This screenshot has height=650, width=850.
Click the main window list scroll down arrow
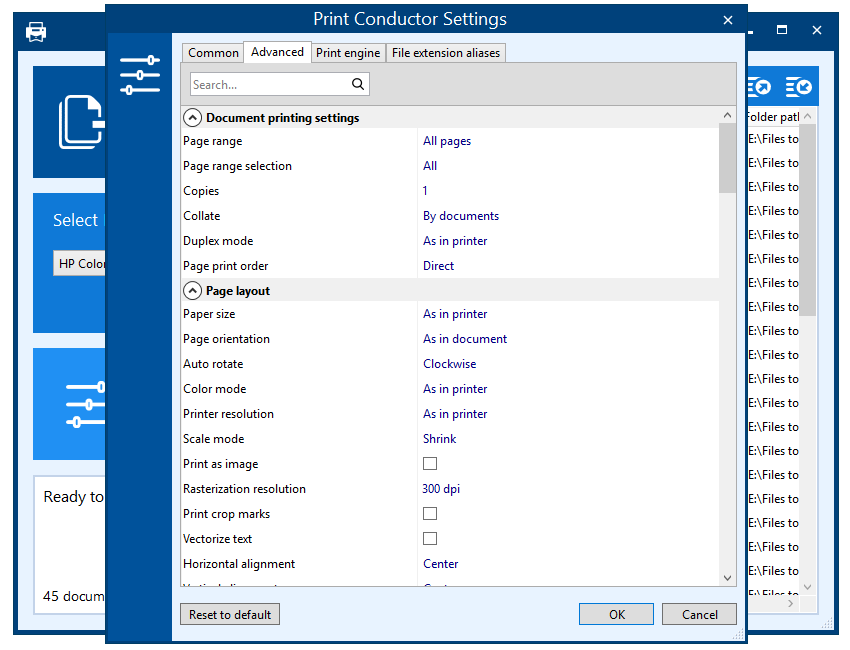(807, 587)
